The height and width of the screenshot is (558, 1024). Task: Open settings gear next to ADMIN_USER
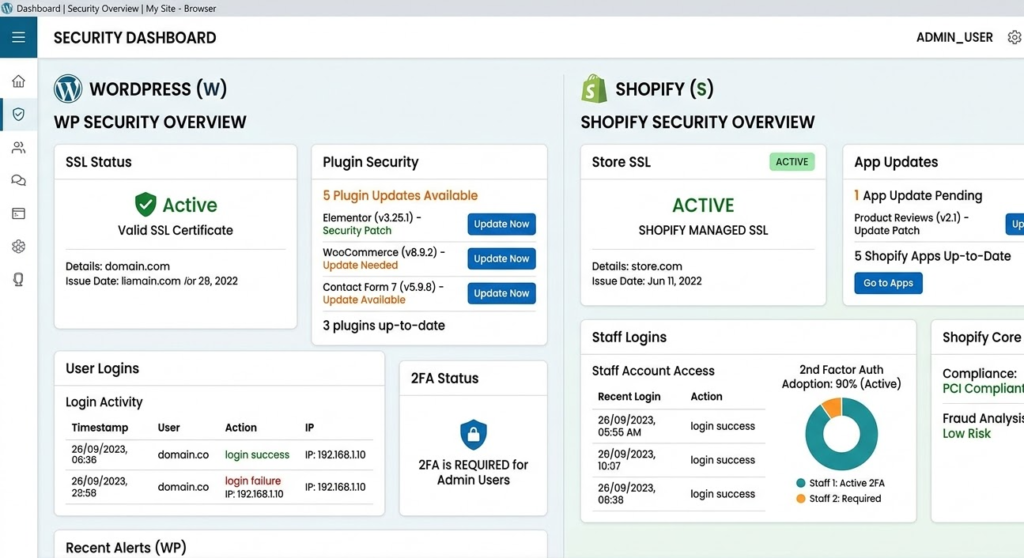click(1014, 38)
